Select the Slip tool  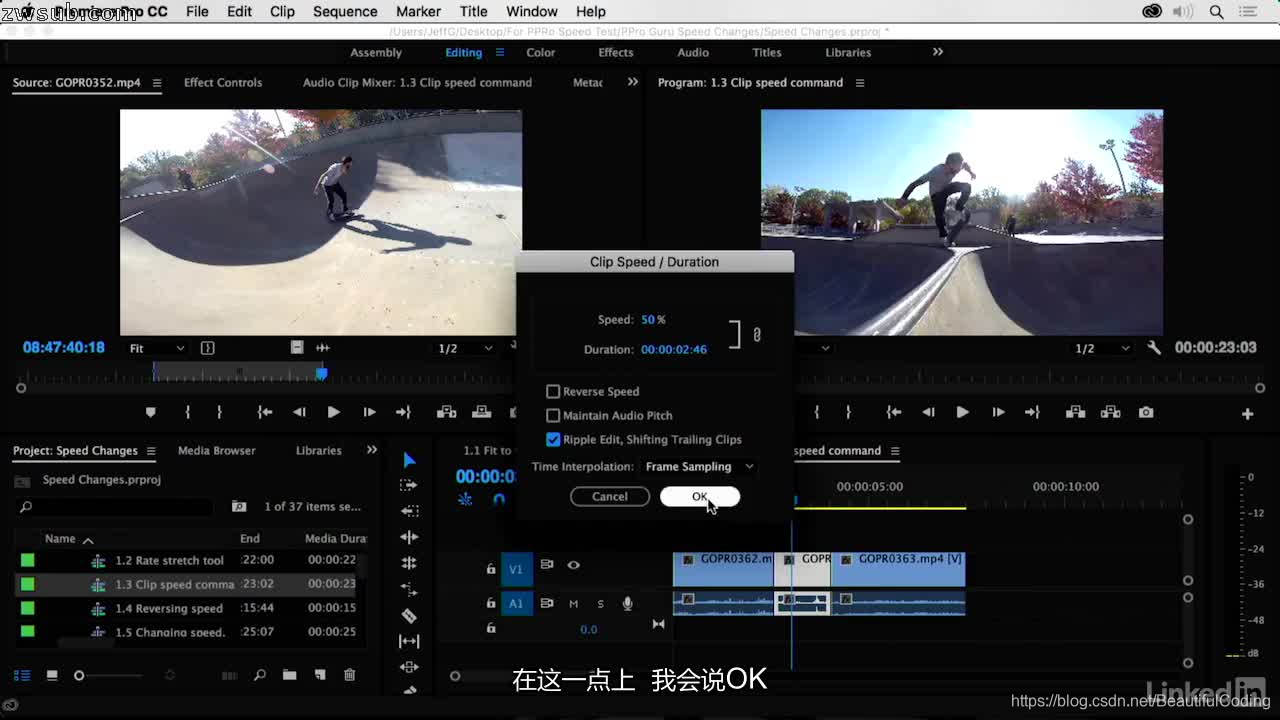(409, 641)
